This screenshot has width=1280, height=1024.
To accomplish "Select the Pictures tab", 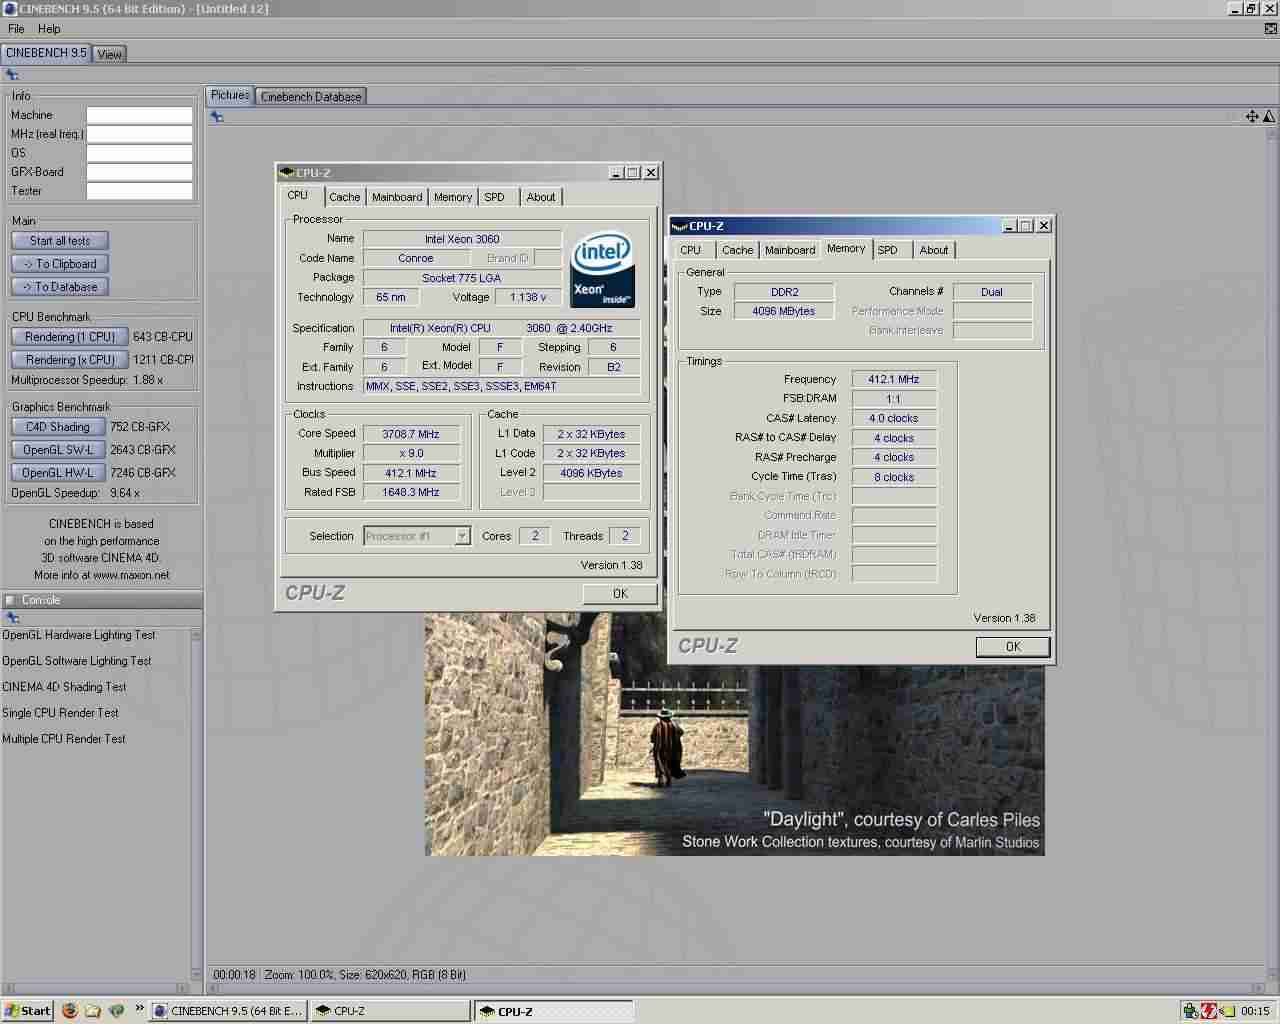I will coord(230,95).
